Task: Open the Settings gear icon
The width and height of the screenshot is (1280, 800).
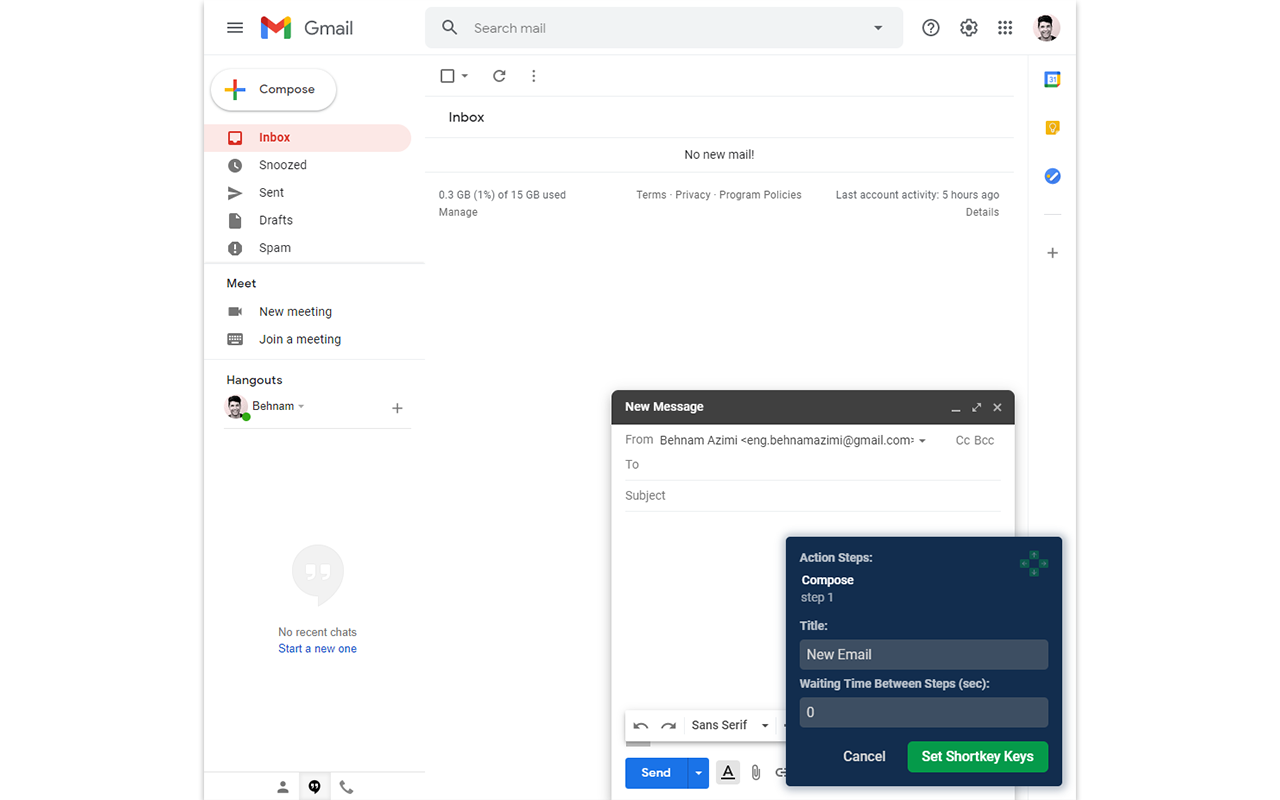Action: (x=969, y=28)
